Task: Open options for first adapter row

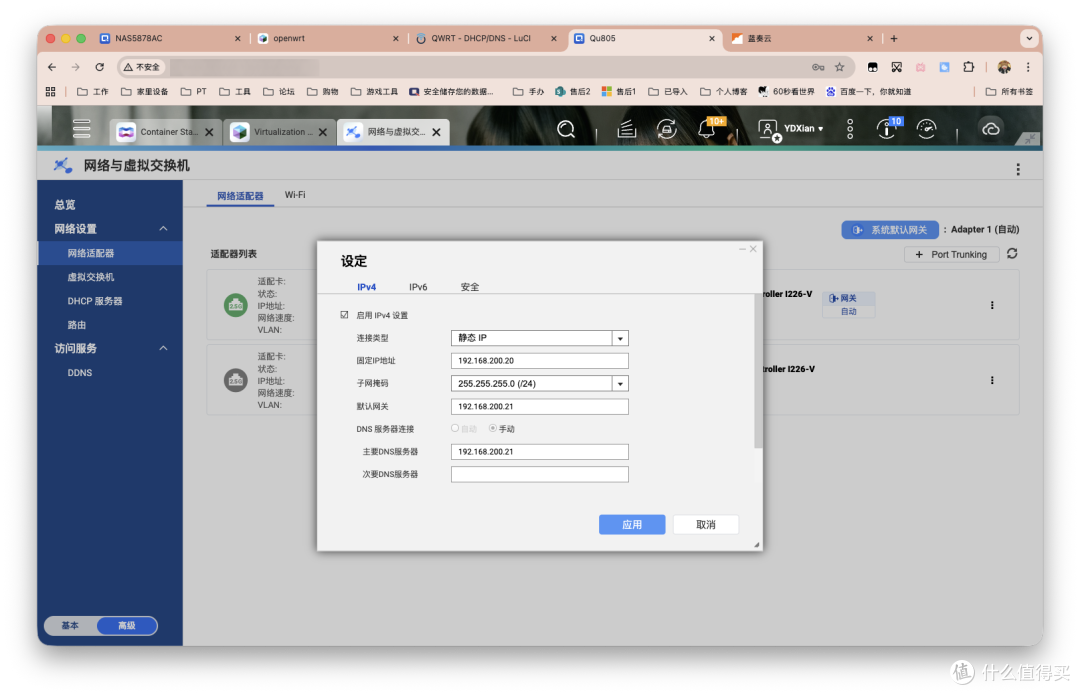Action: pos(992,305)
